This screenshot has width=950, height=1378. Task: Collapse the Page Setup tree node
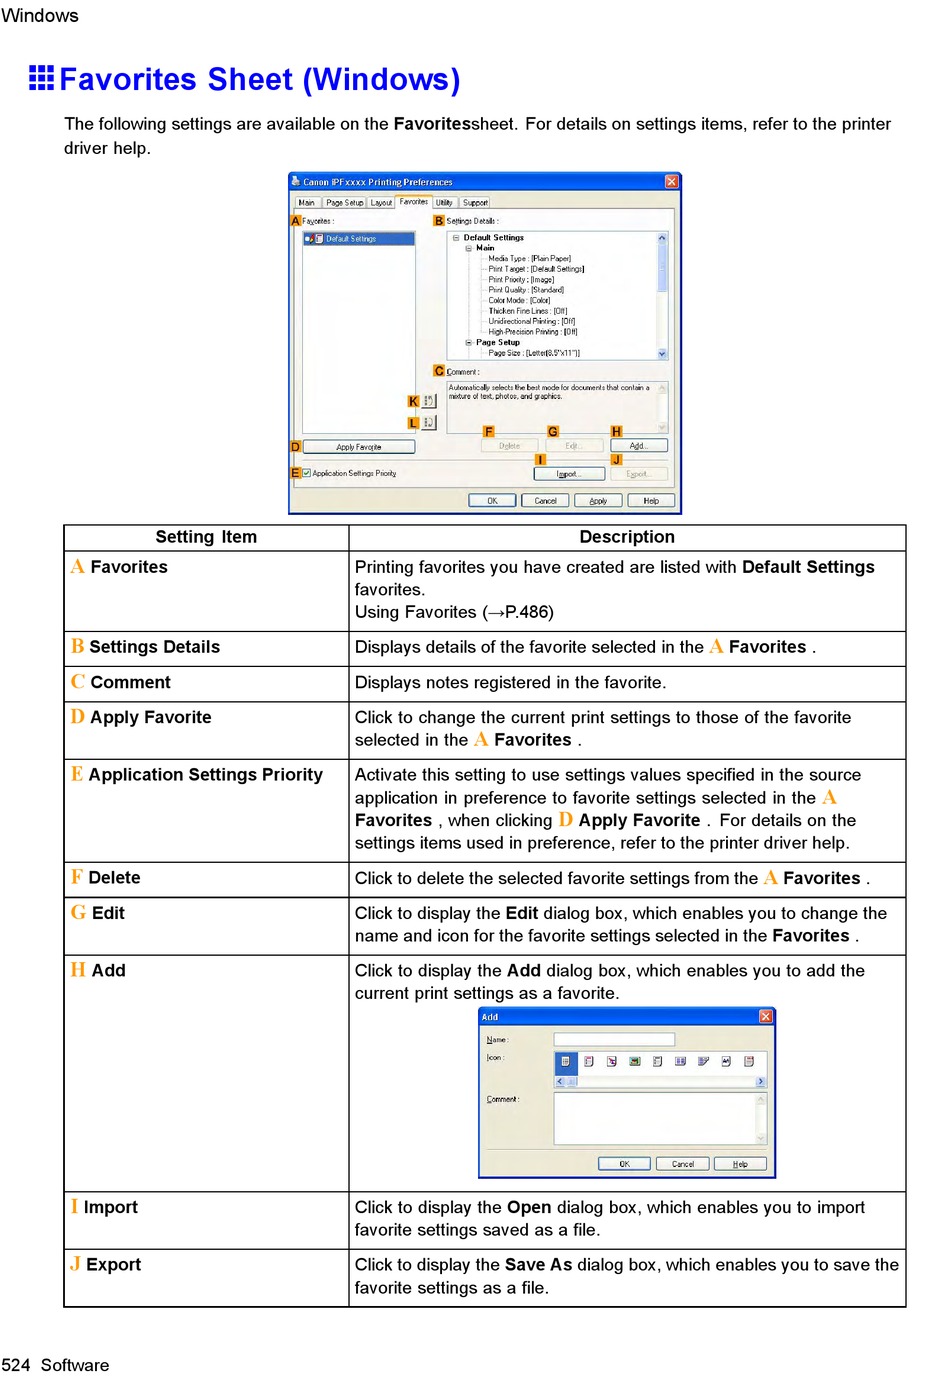click(x=468, y=342)
